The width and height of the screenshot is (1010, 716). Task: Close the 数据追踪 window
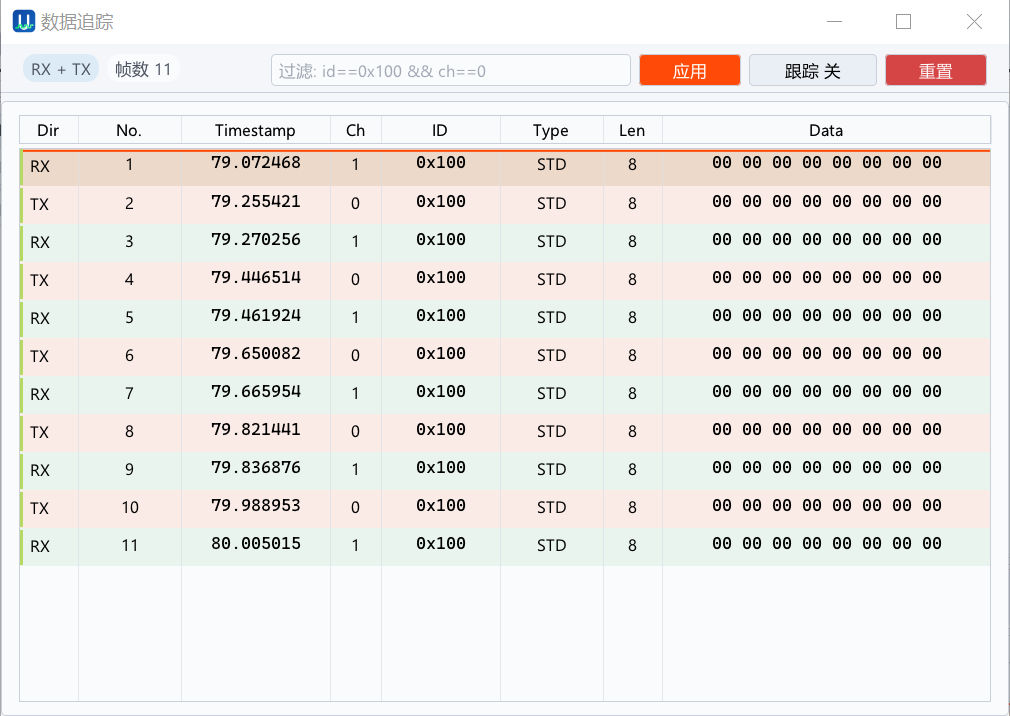coord(974,21)
